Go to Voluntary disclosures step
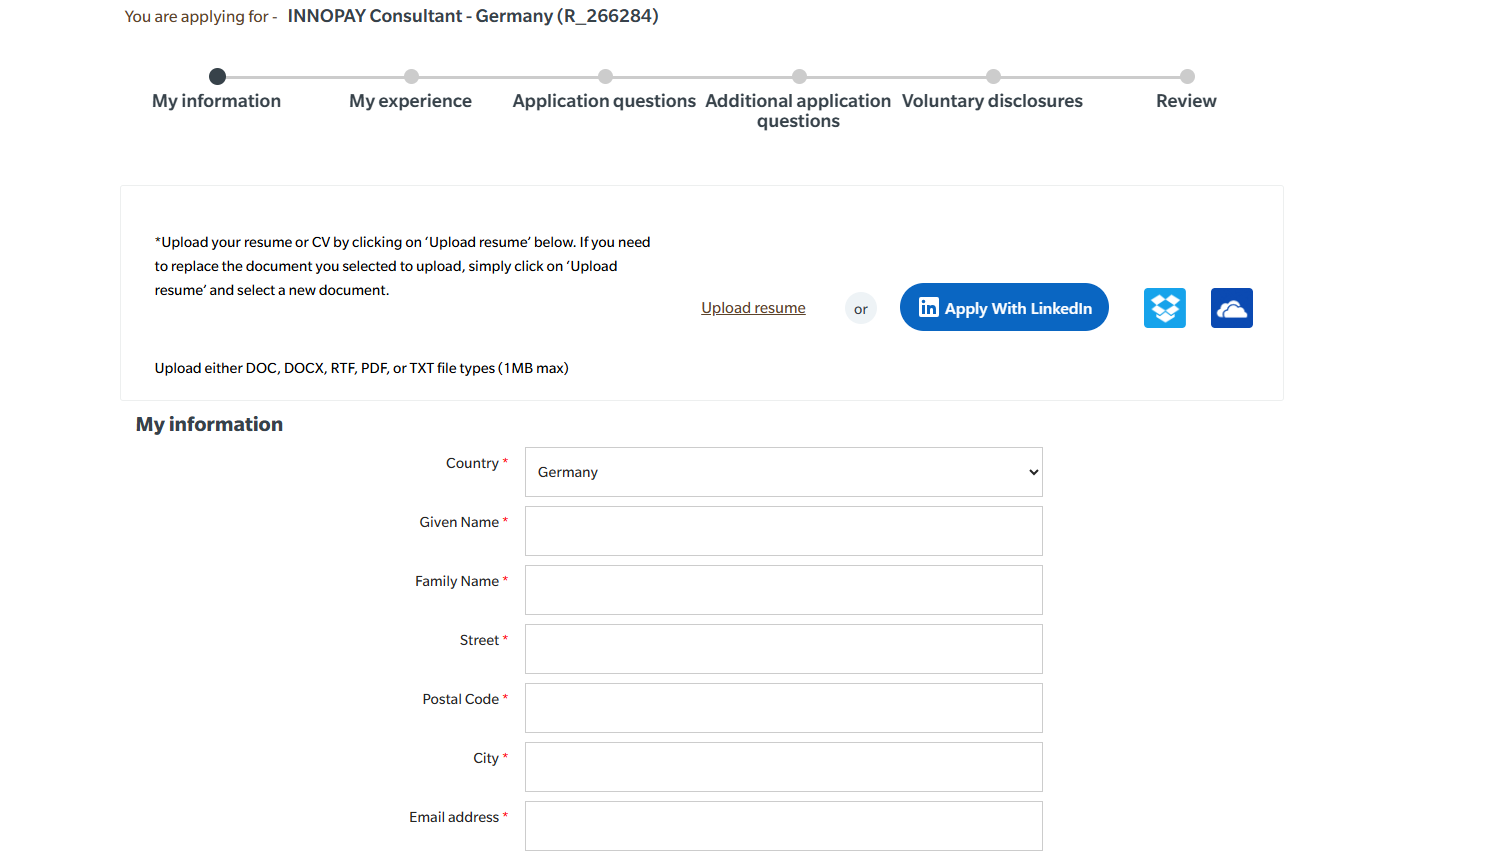The width and height of the screenshot is (1491, 856). [992, 101]
